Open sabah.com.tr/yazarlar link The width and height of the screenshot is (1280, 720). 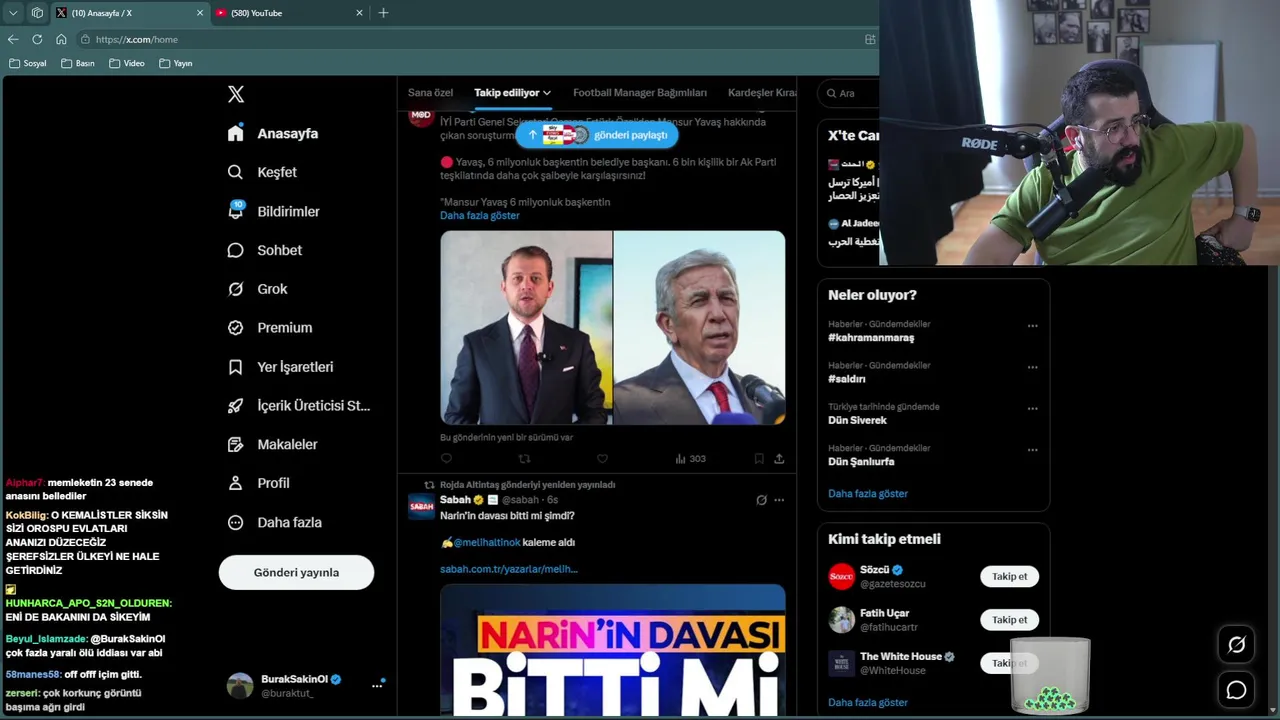[509, 569]
